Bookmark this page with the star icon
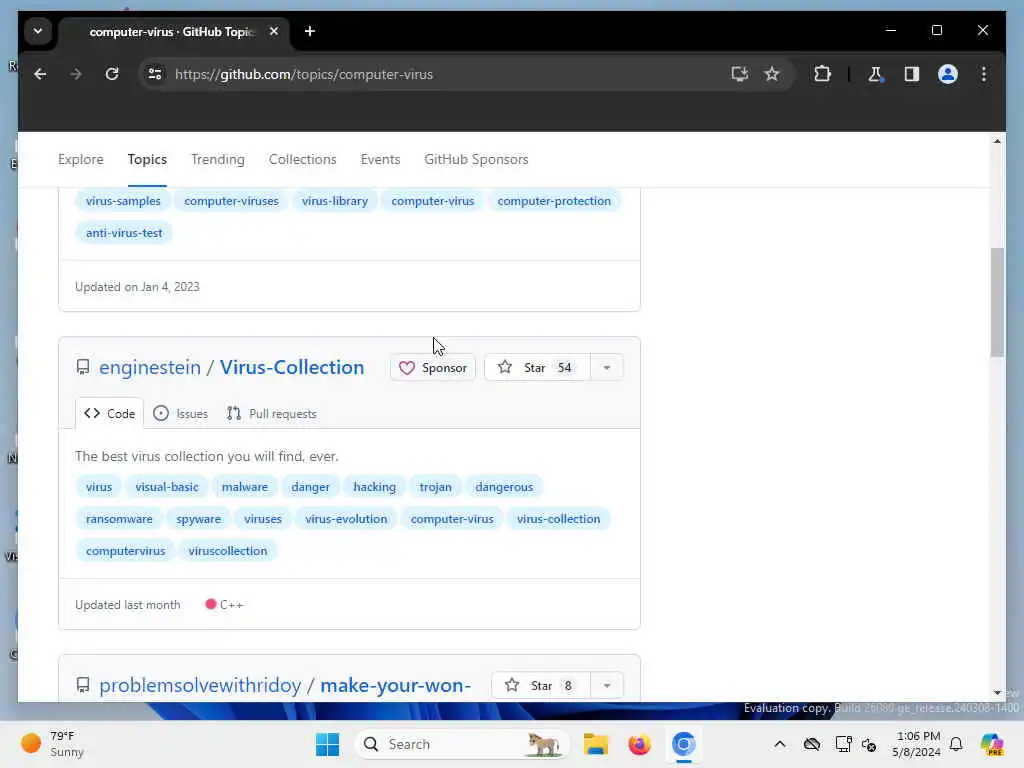The height and width of the screenshot is (768, 1024). pos(772,74)
